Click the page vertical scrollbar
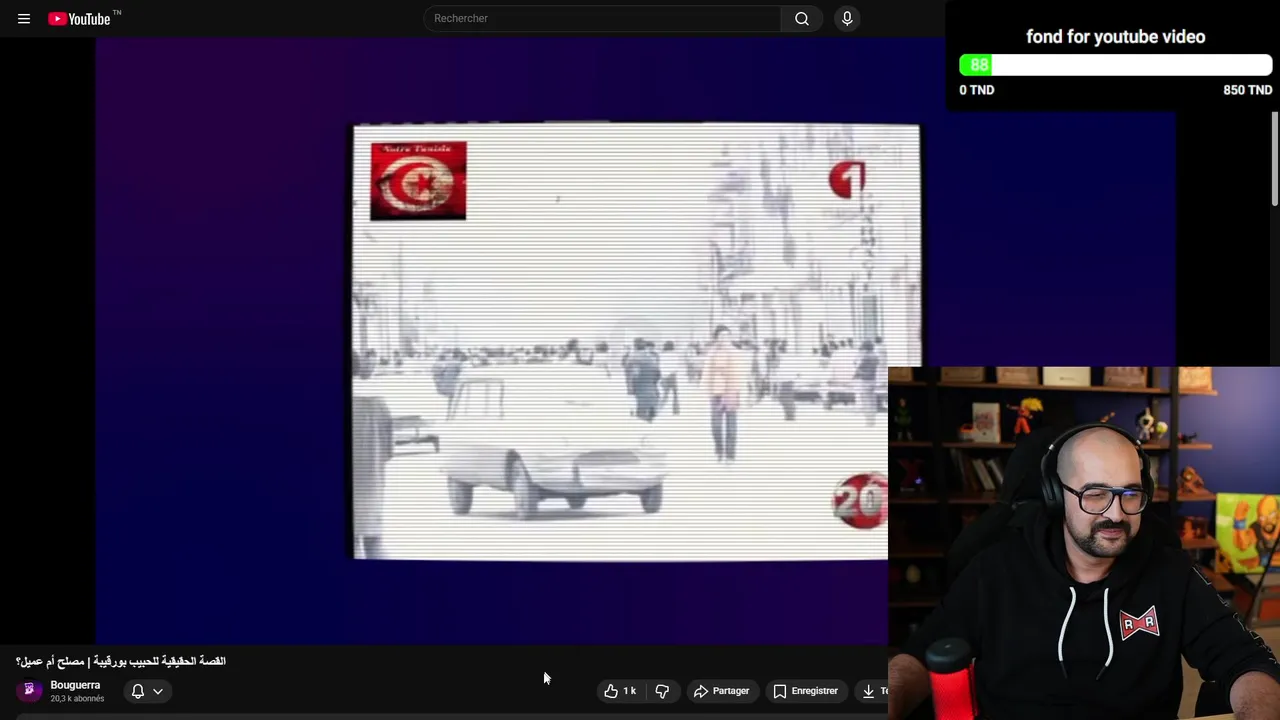Image resolution: width=1280 pixels, height=720 pixels. click(1274, 160)
